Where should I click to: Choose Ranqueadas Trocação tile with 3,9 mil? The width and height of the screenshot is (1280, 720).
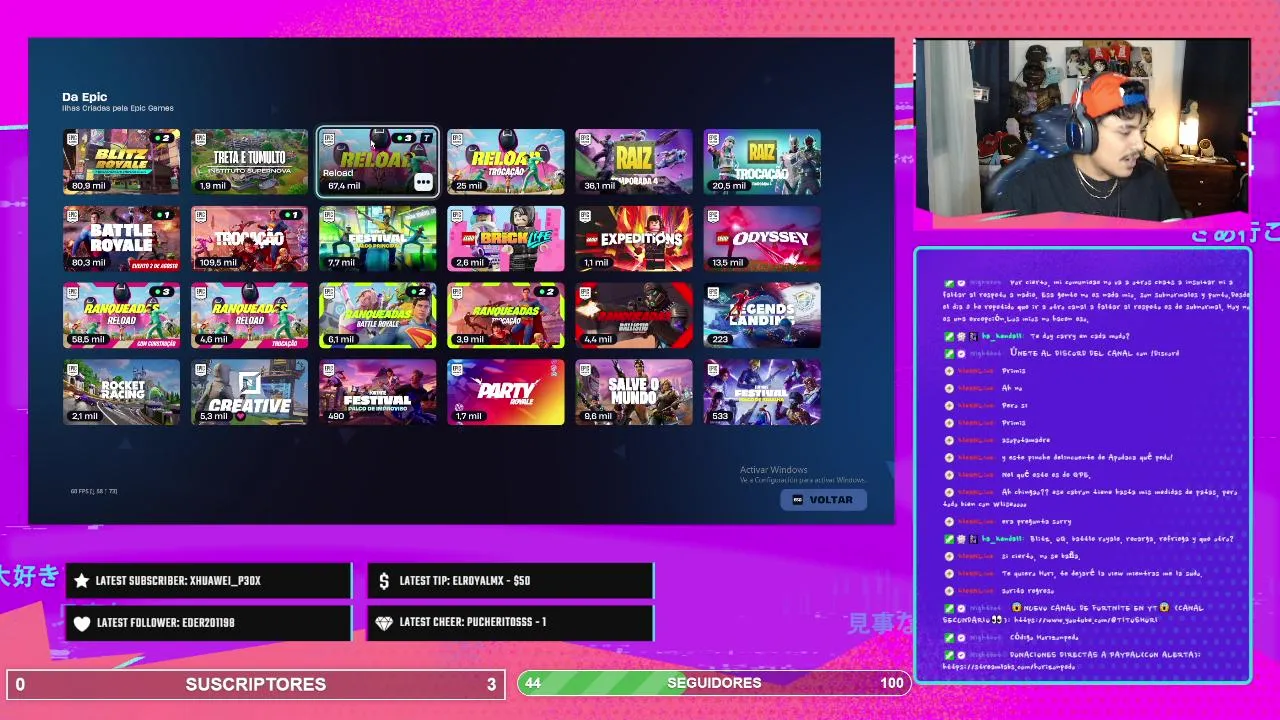pyautogui.click(x=505, y=315)
